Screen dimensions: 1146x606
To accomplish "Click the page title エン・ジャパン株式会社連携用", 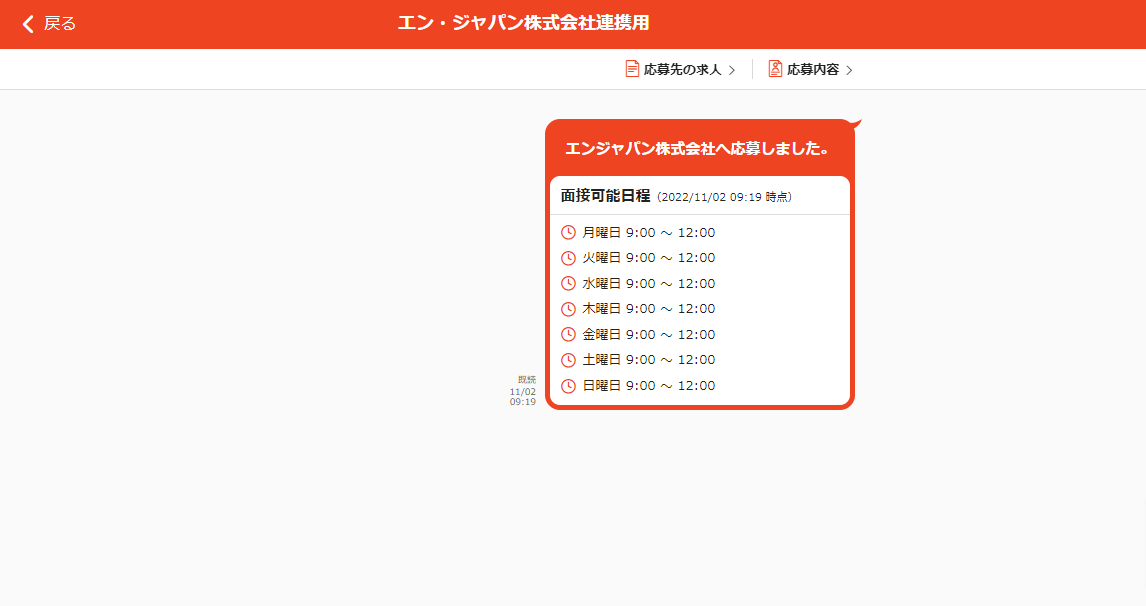I will [x=523, y=23].
